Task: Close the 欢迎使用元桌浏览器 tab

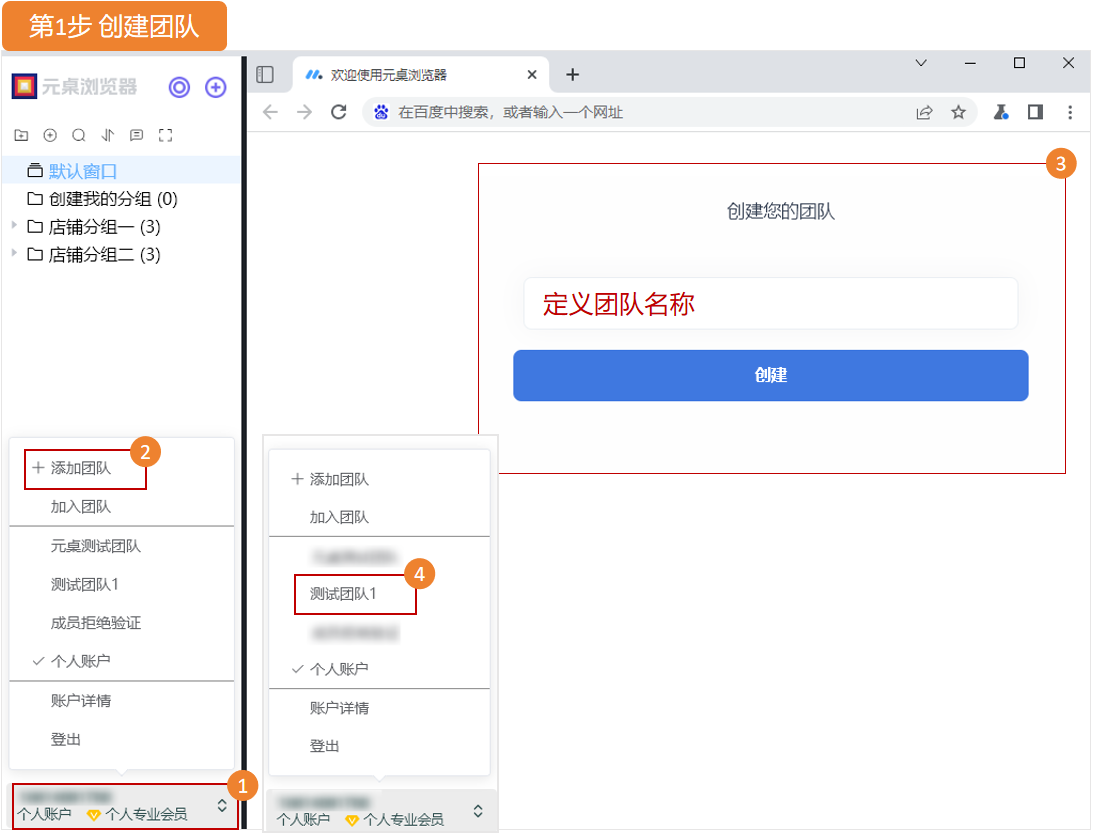Action: click(532, 74)
